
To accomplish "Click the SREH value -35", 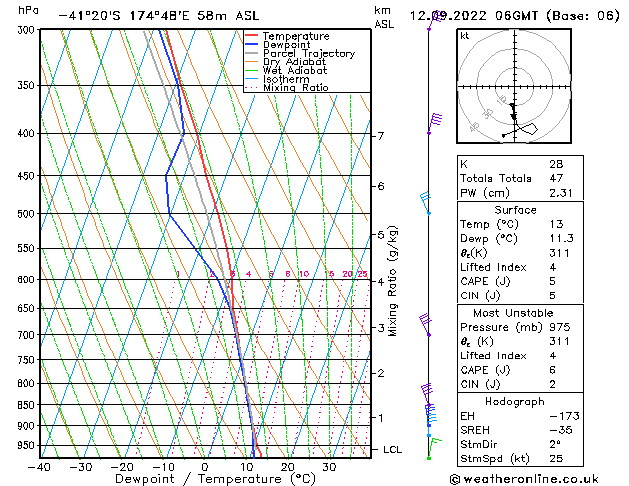I will [561, 430].
